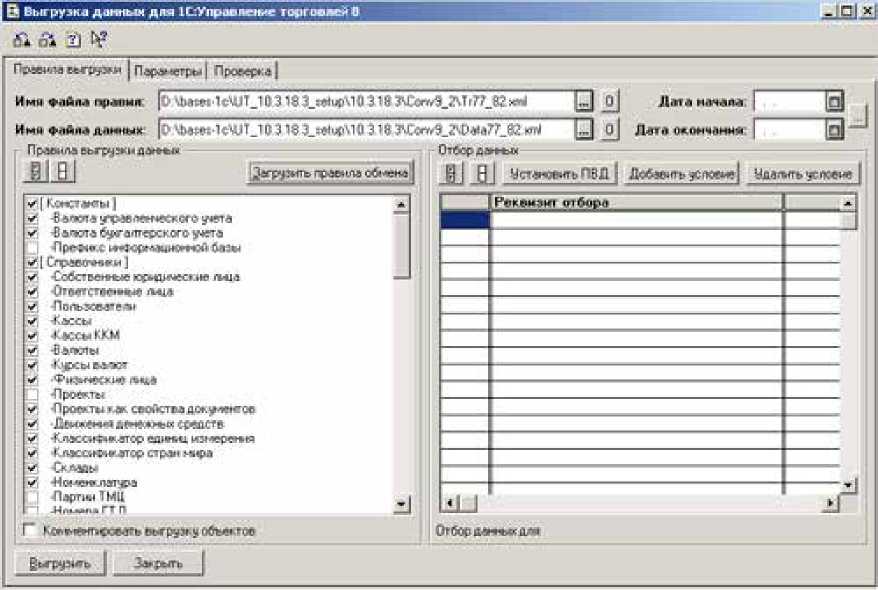
Task: Click the Реквизит отбора column header
Action: tap(636, 203)
